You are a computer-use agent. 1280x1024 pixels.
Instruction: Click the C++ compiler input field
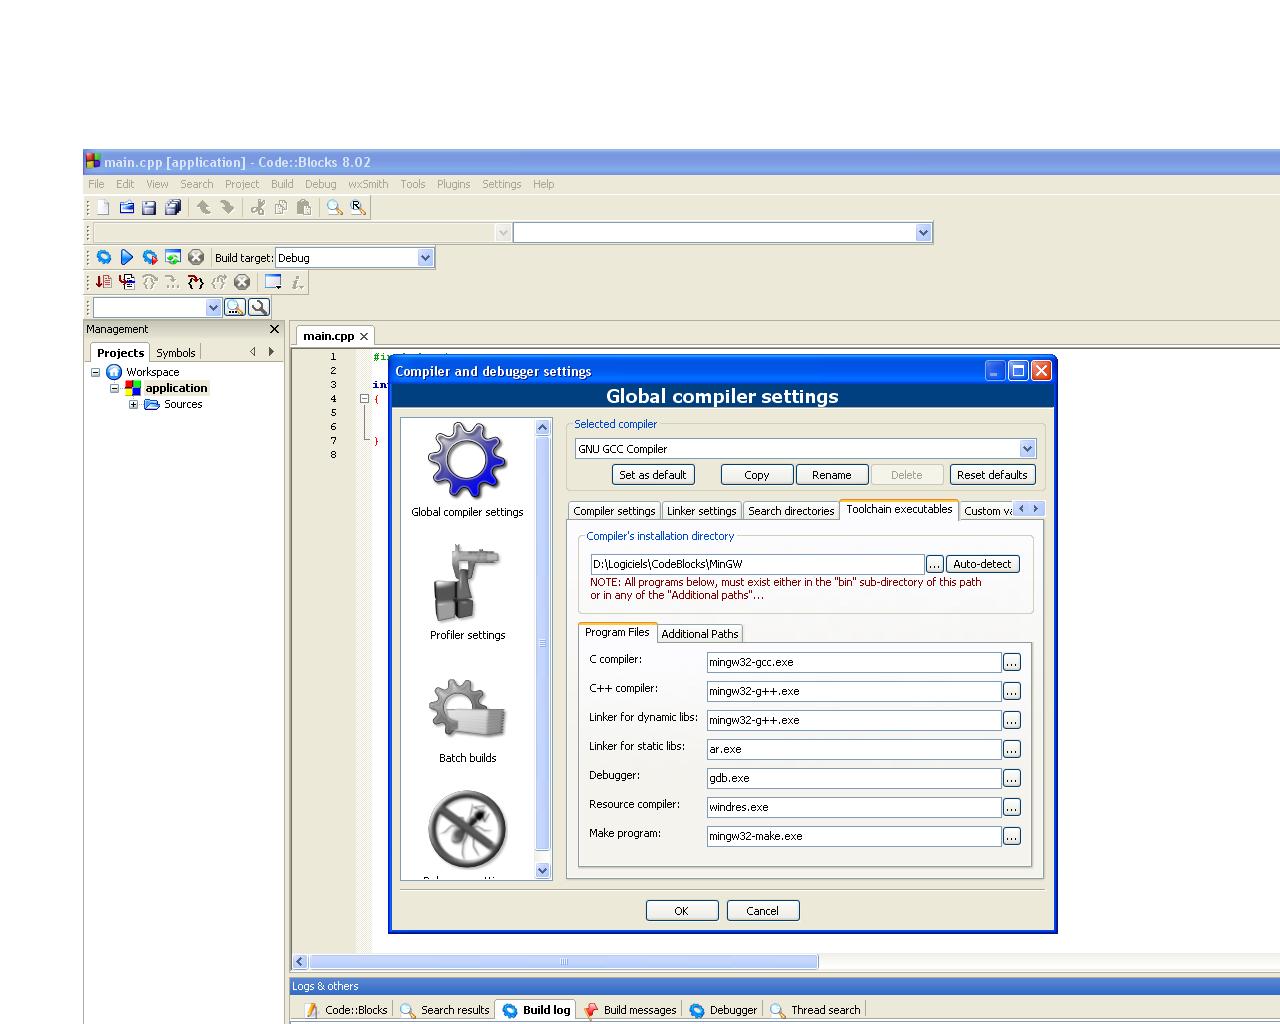[854, 691]
